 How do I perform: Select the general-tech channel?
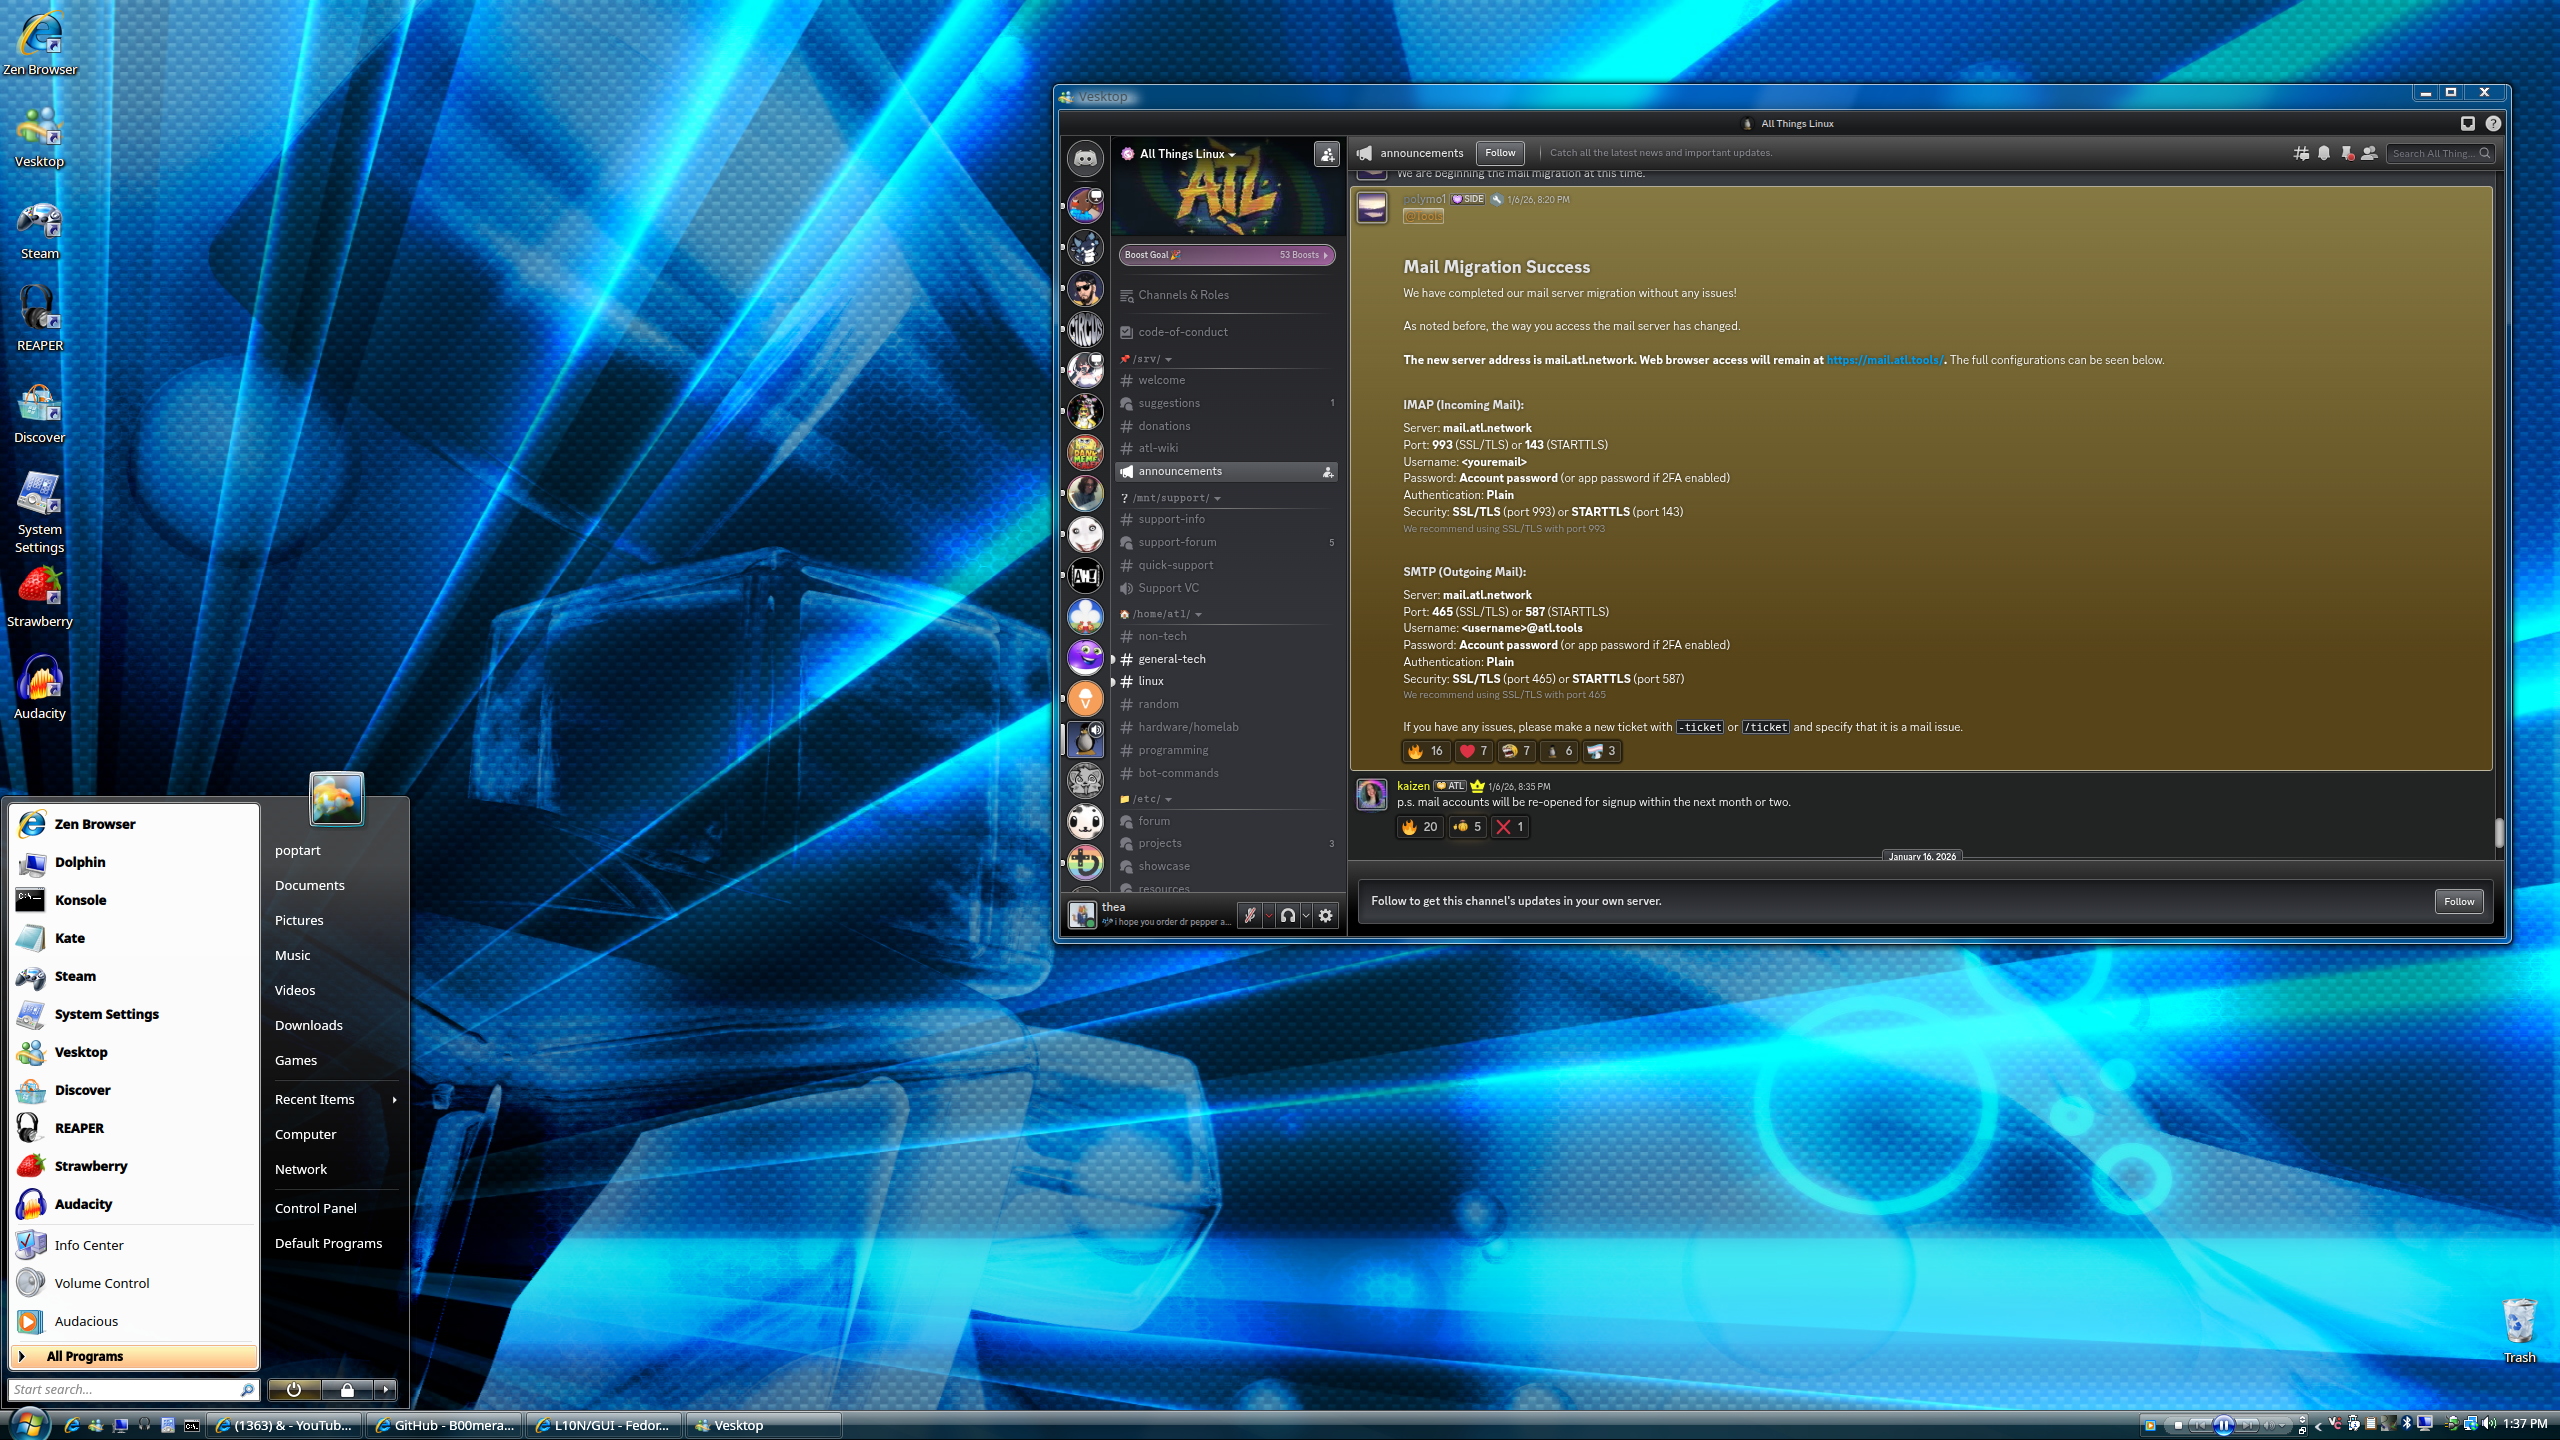(1226, 659)
